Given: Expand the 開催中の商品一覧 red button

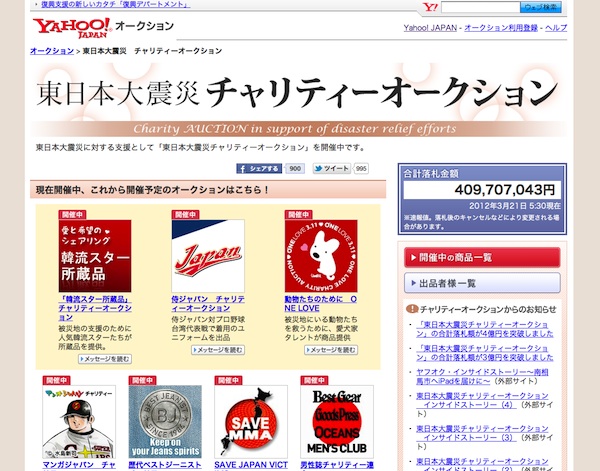Looking at the screenshot, I should click(x=482, y=257).
